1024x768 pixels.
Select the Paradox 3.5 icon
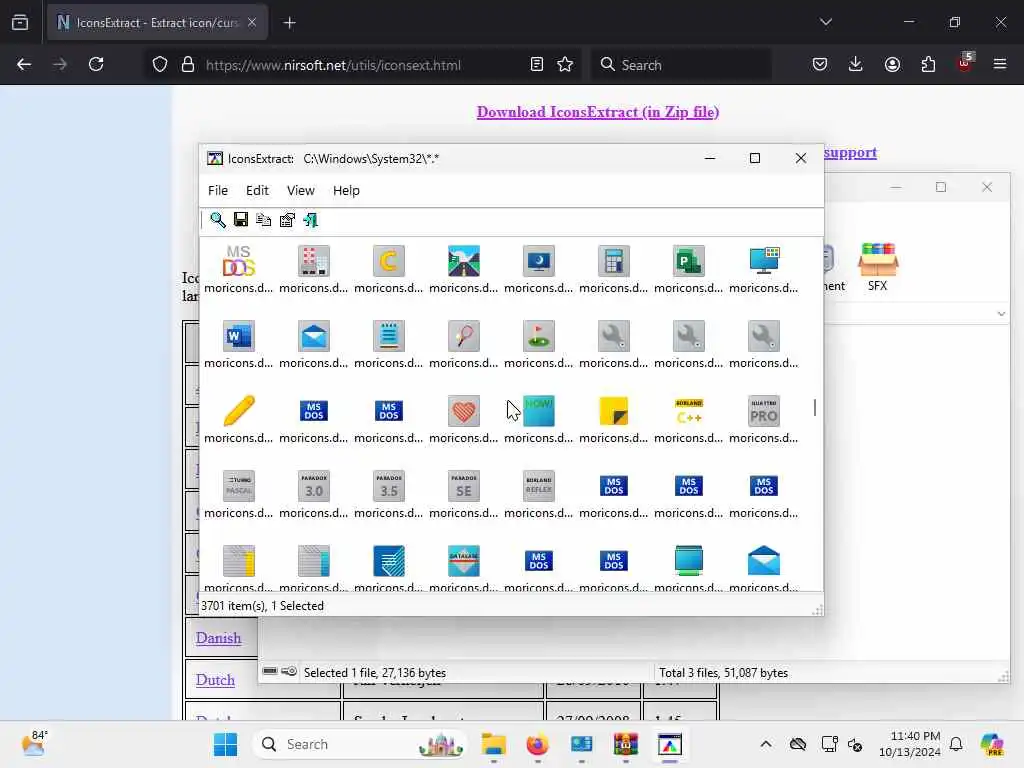pyautogui.click(x=389, y=487)
